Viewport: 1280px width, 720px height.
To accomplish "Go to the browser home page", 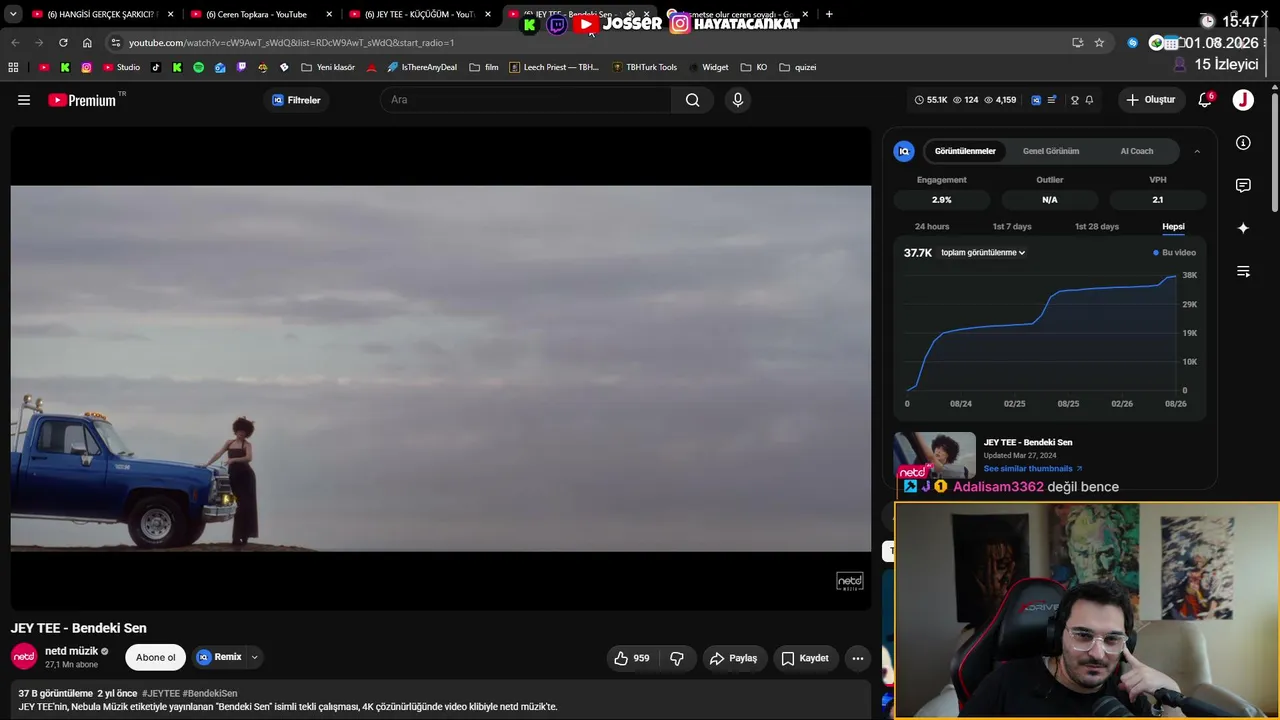I will point(87,43).
